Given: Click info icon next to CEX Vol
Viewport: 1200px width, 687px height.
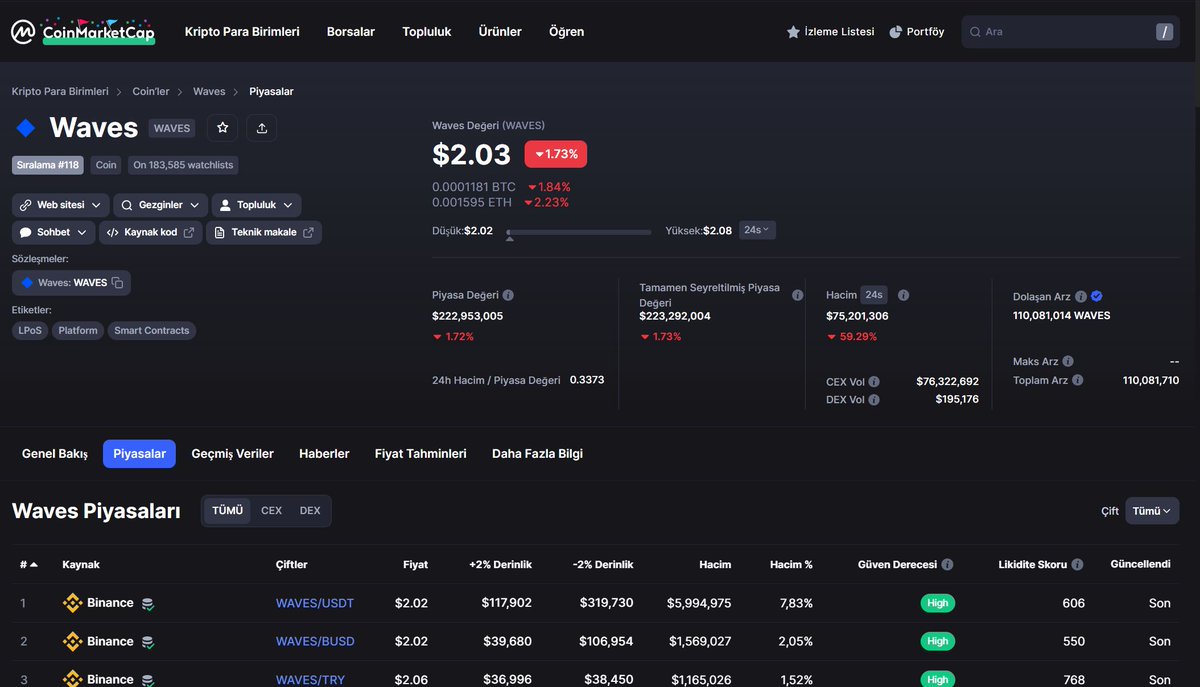Looking at the screenshot, I should [x=874, y=381].
